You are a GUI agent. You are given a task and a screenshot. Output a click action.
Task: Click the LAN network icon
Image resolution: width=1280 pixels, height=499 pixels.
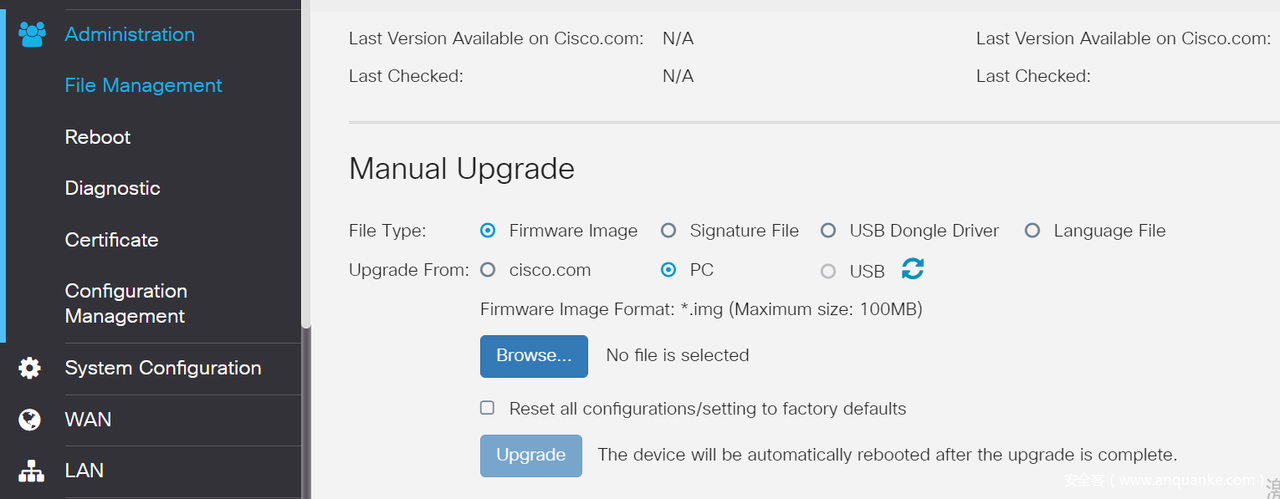pos(31,471)
